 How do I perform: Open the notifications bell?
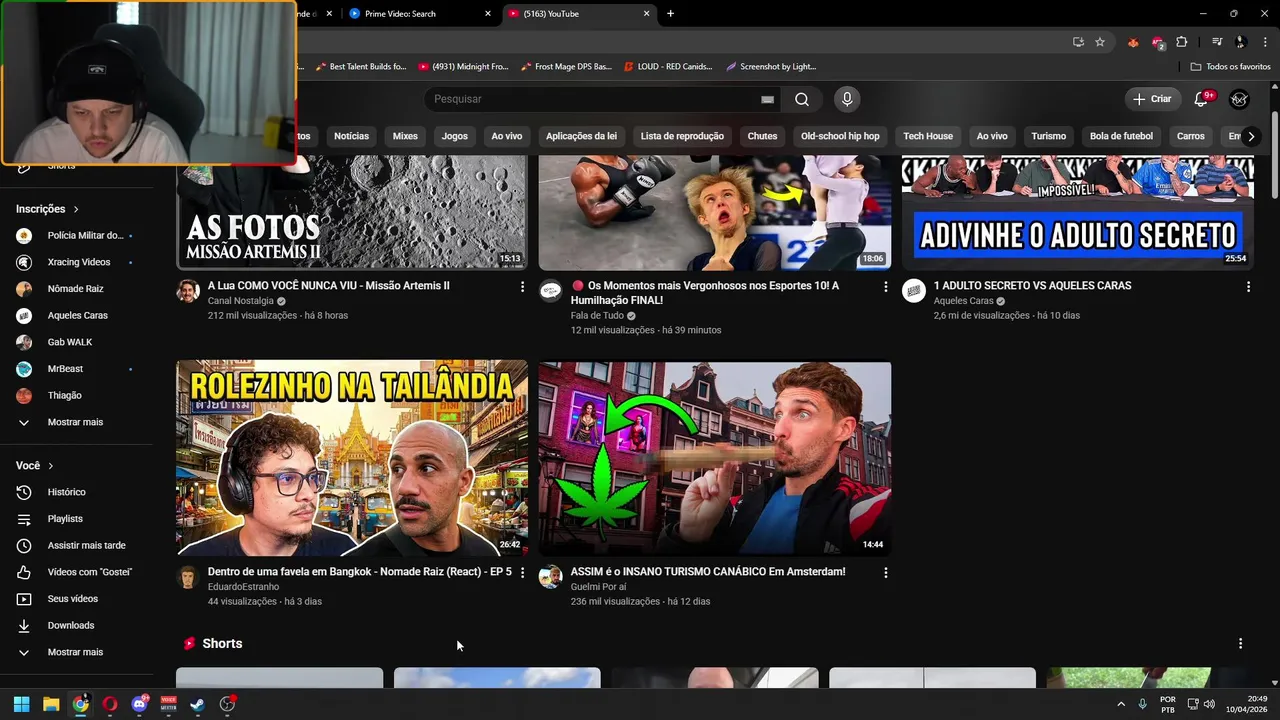[x=1203, y=99]
